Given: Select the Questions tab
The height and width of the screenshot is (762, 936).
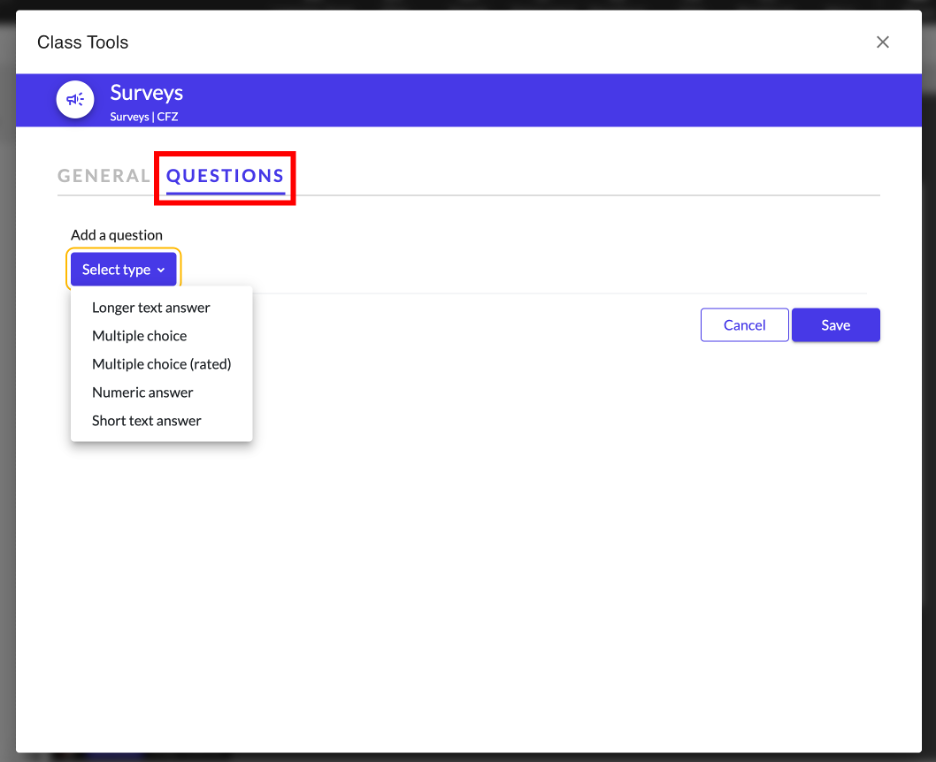Looking at the screenshot, I should [x=225, y=176].
